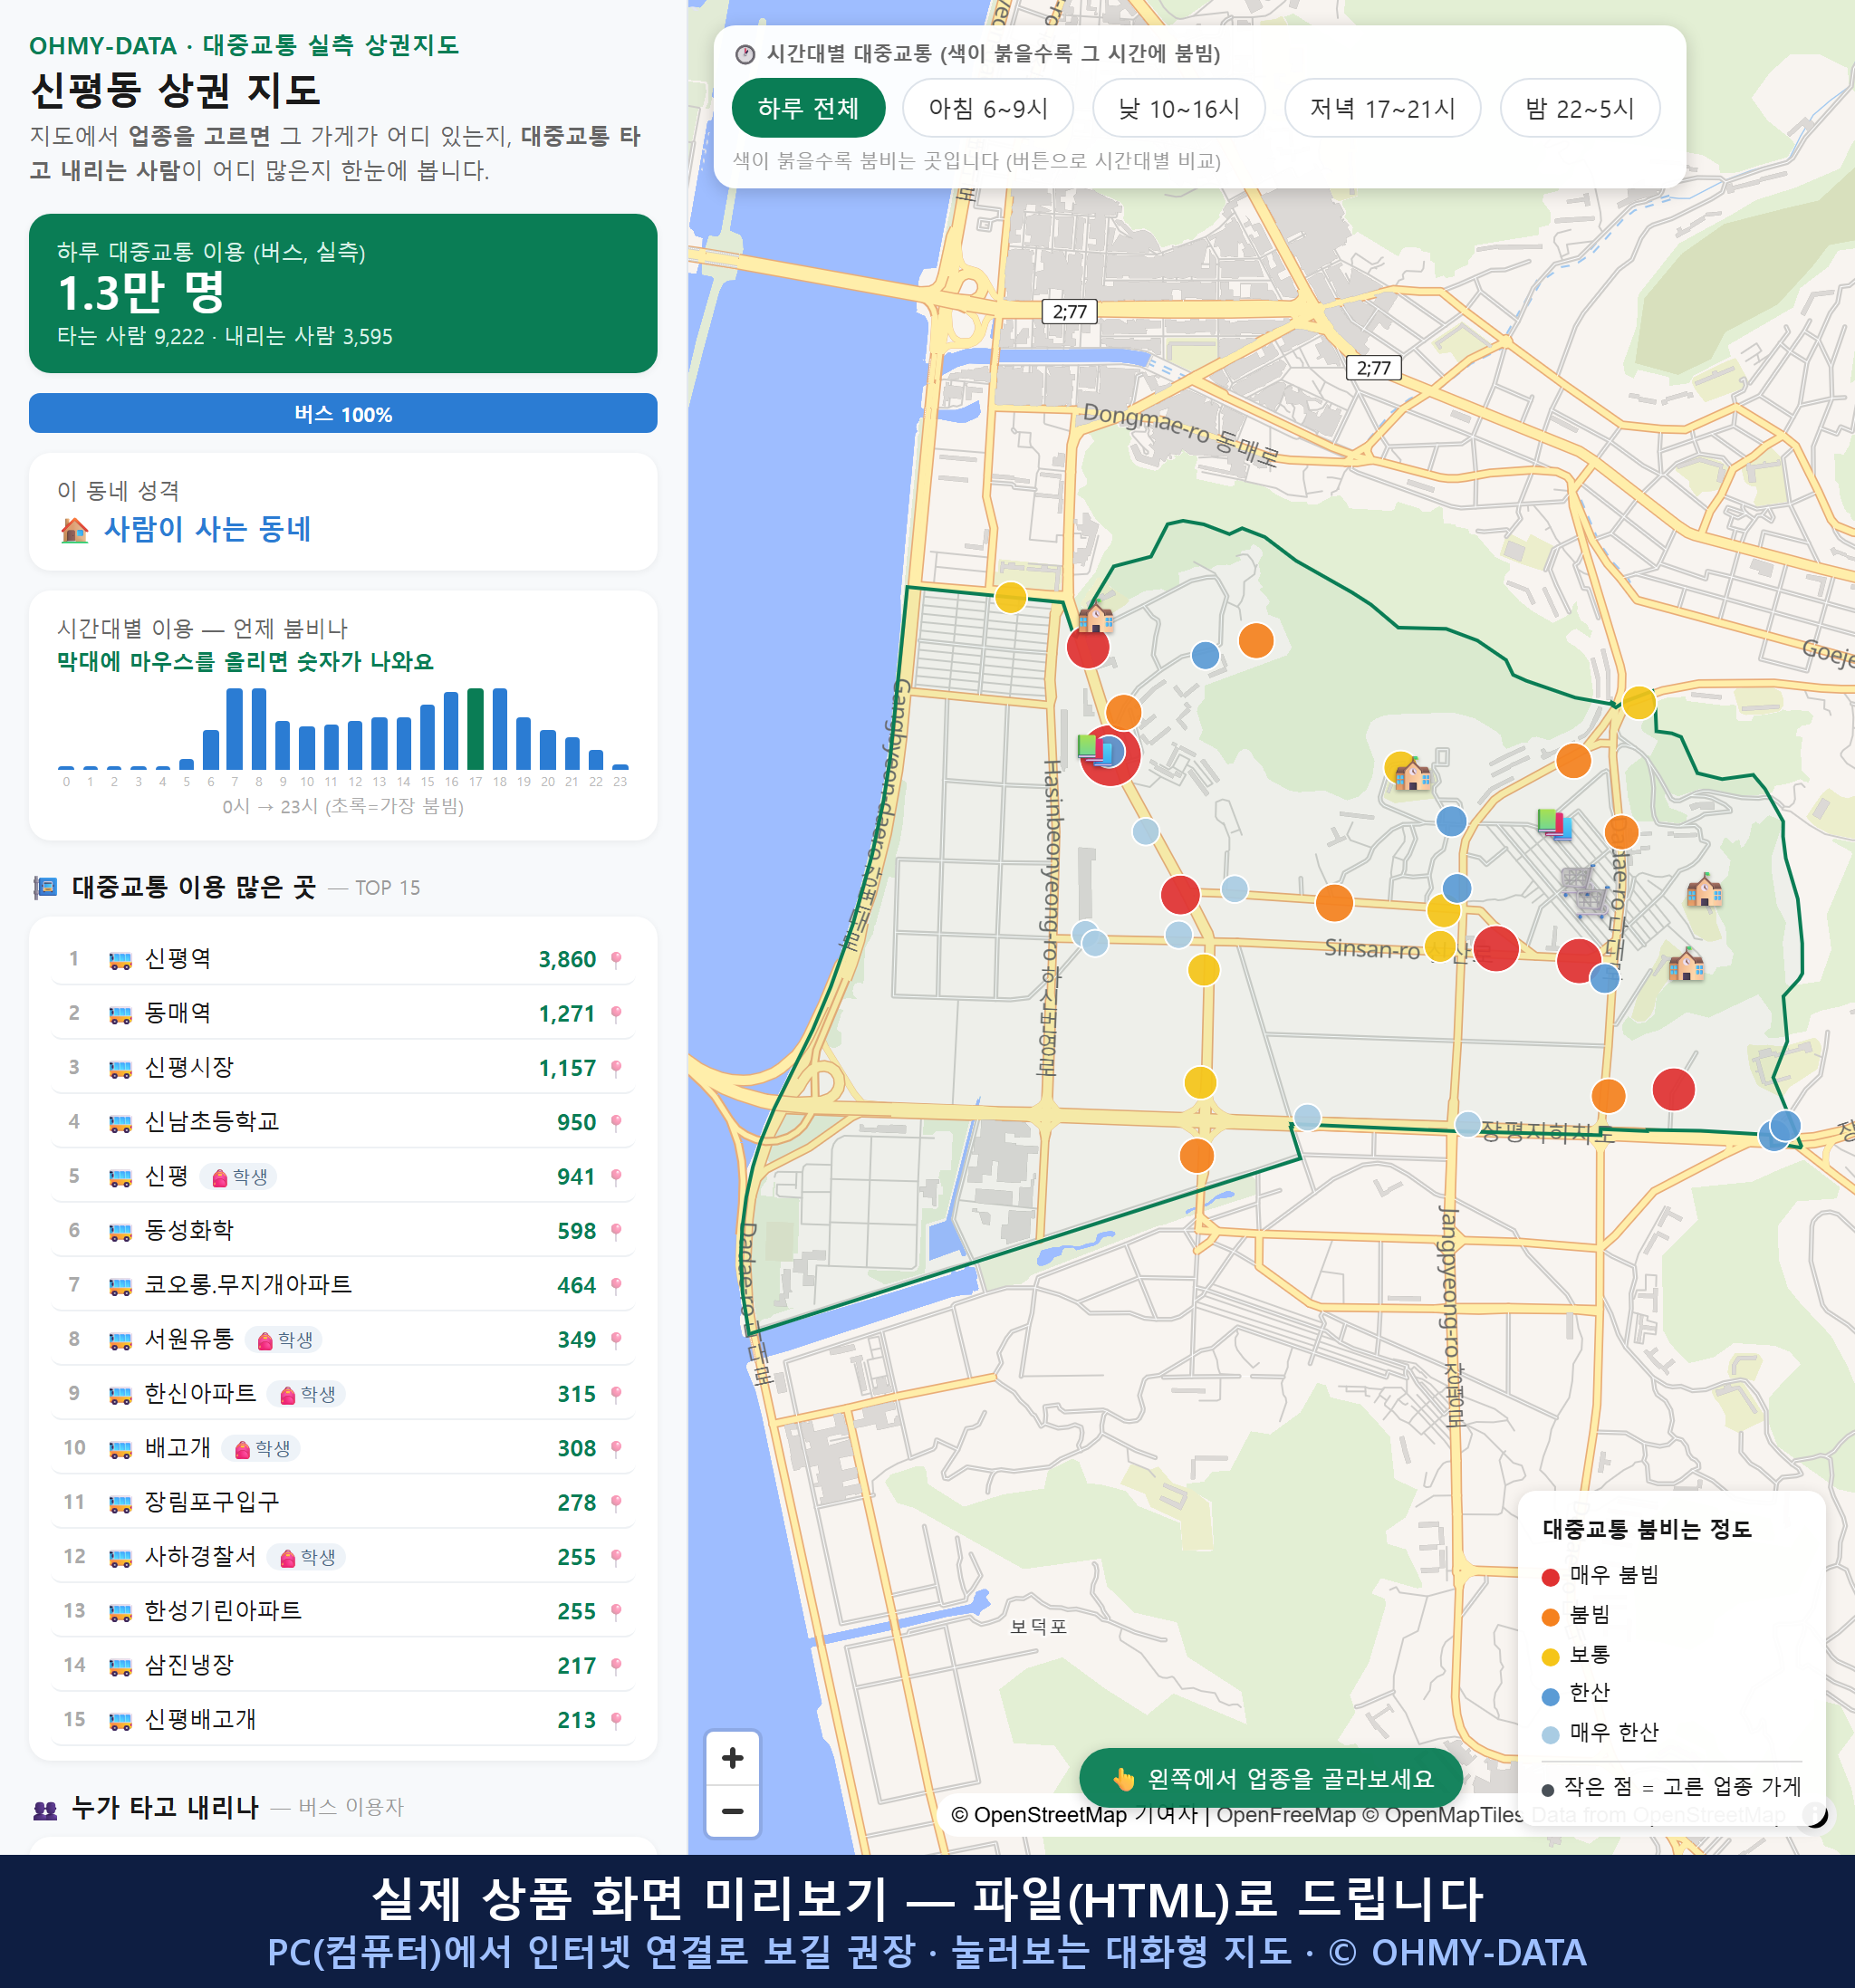Click bus icon beside 신평역

(x=120, y=960)
